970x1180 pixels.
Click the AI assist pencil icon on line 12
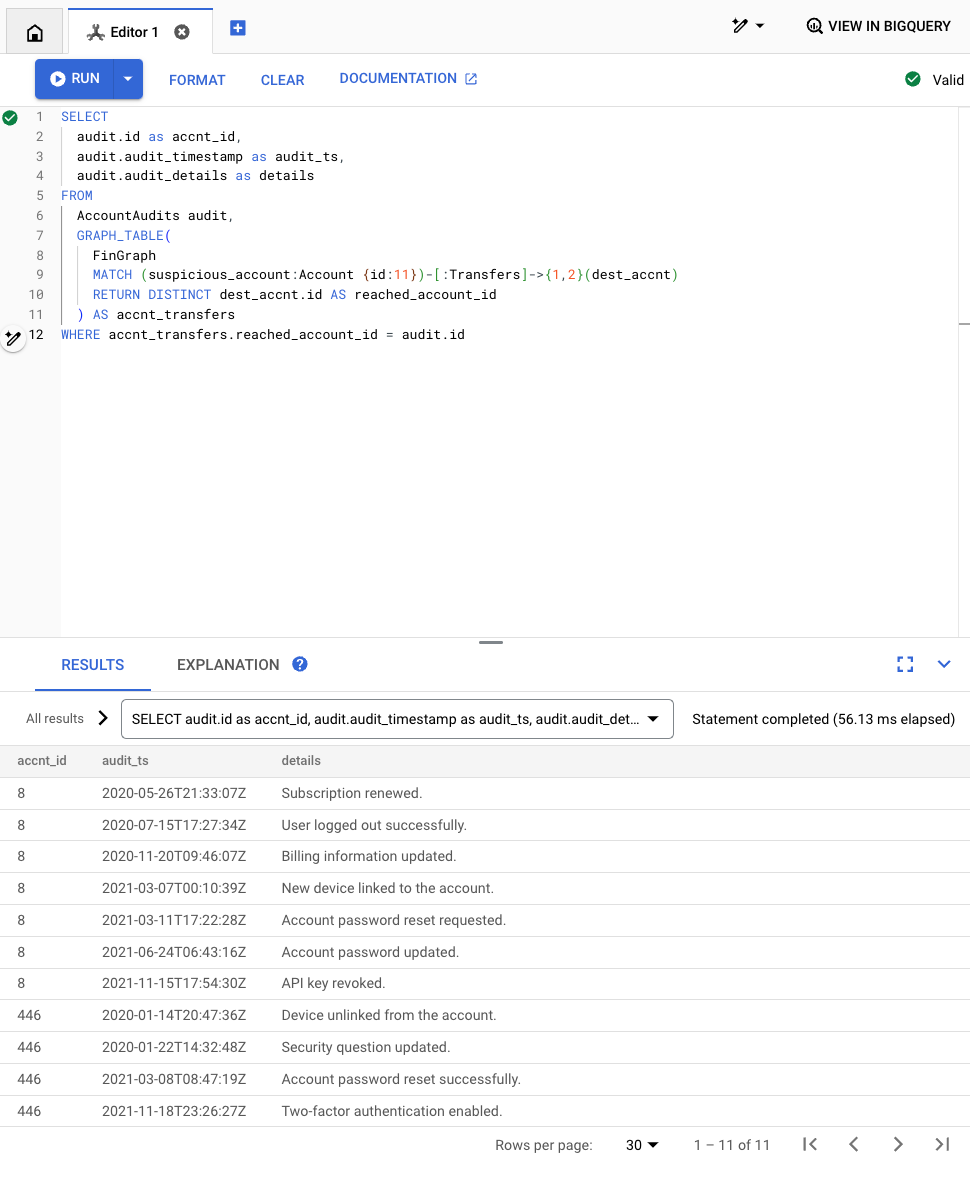(12, 339)
